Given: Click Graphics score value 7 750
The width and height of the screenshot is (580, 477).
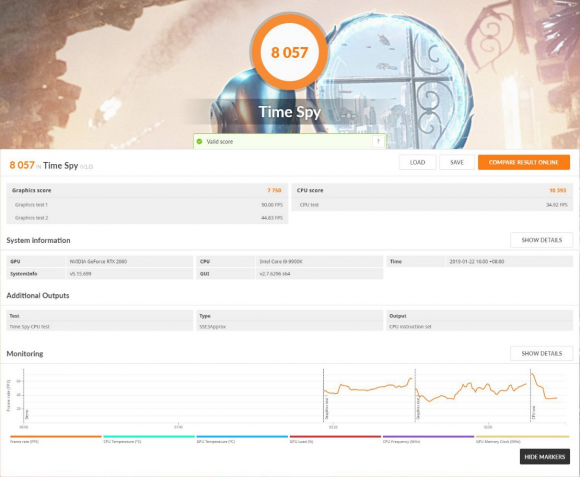Looking at the screenshot, I should [274, 190].
